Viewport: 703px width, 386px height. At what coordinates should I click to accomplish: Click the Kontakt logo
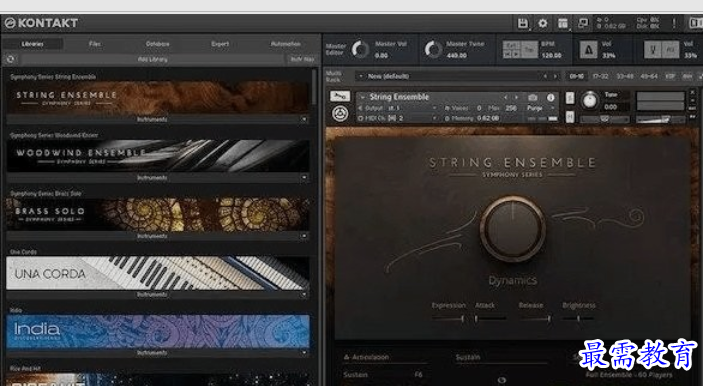[41, 23]
